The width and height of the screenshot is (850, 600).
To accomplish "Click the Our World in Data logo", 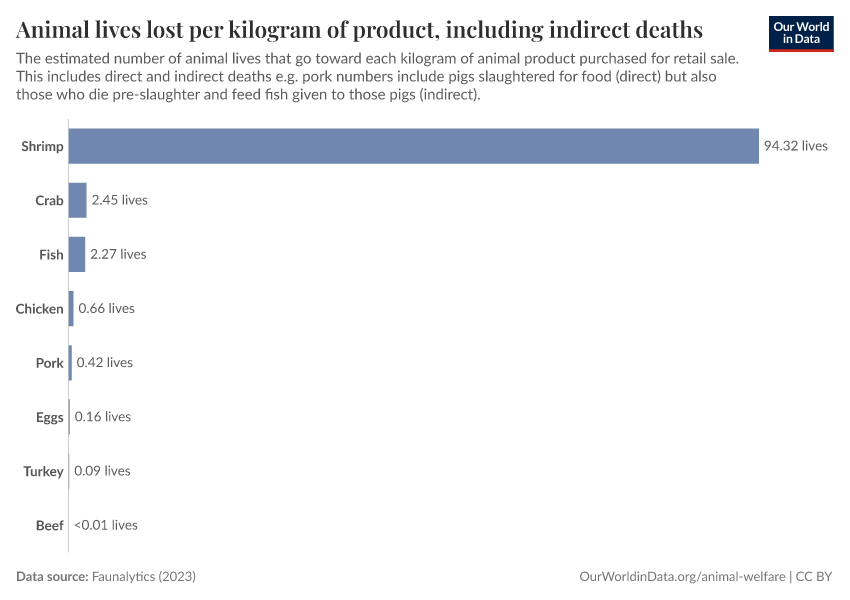I will pos(800,33).
